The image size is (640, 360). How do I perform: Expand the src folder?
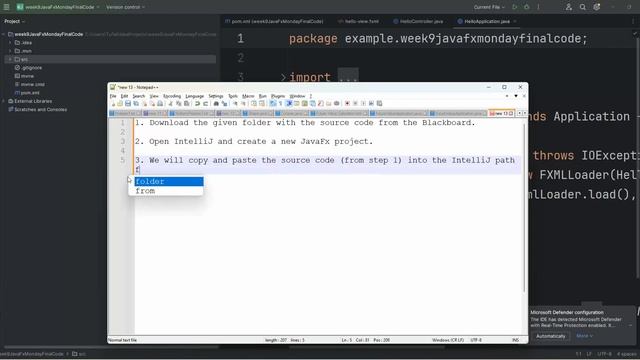click(x=10, y=59)
